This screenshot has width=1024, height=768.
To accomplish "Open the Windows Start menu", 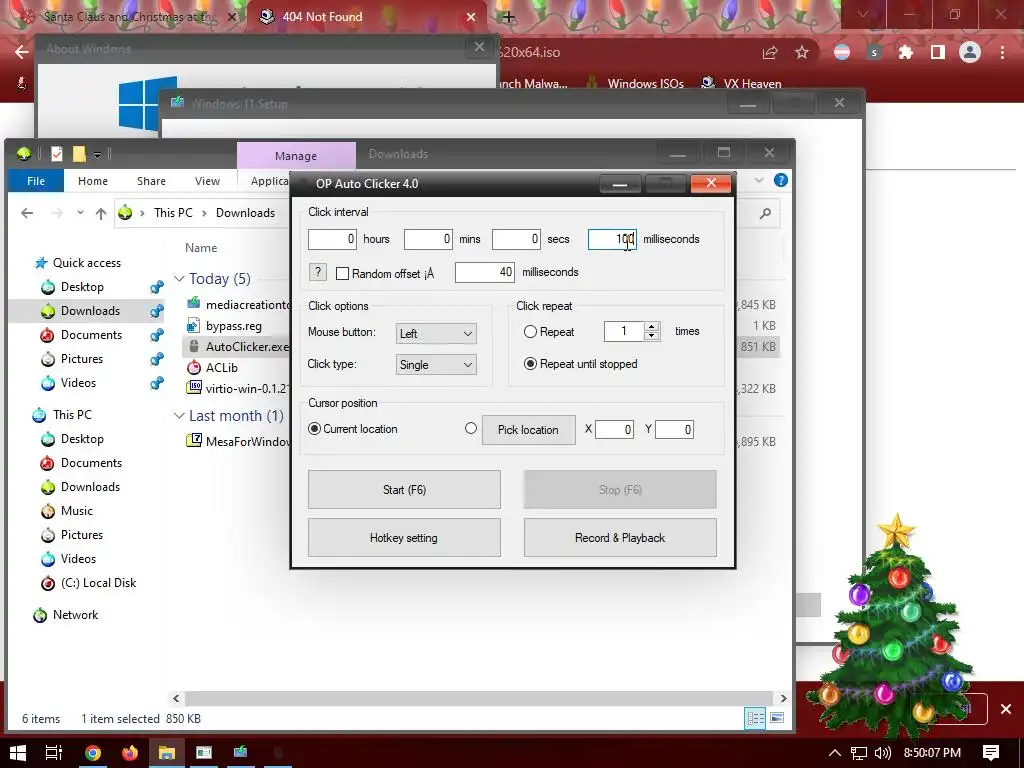I will tap(18, 753).
